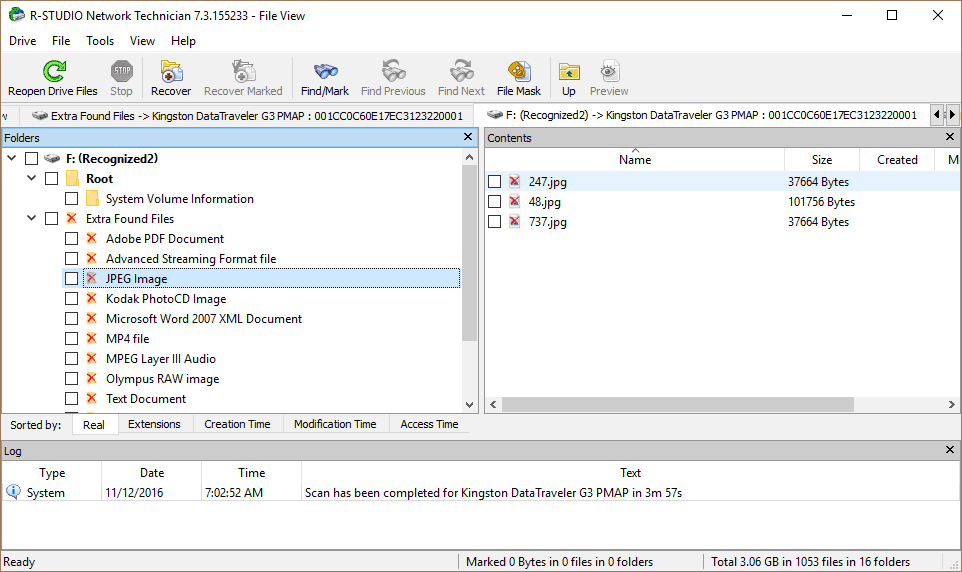Viewport: 962px width, 572px height.
Task: Click deleted file icon of 247.jpg
Action: tap(515, 182)
